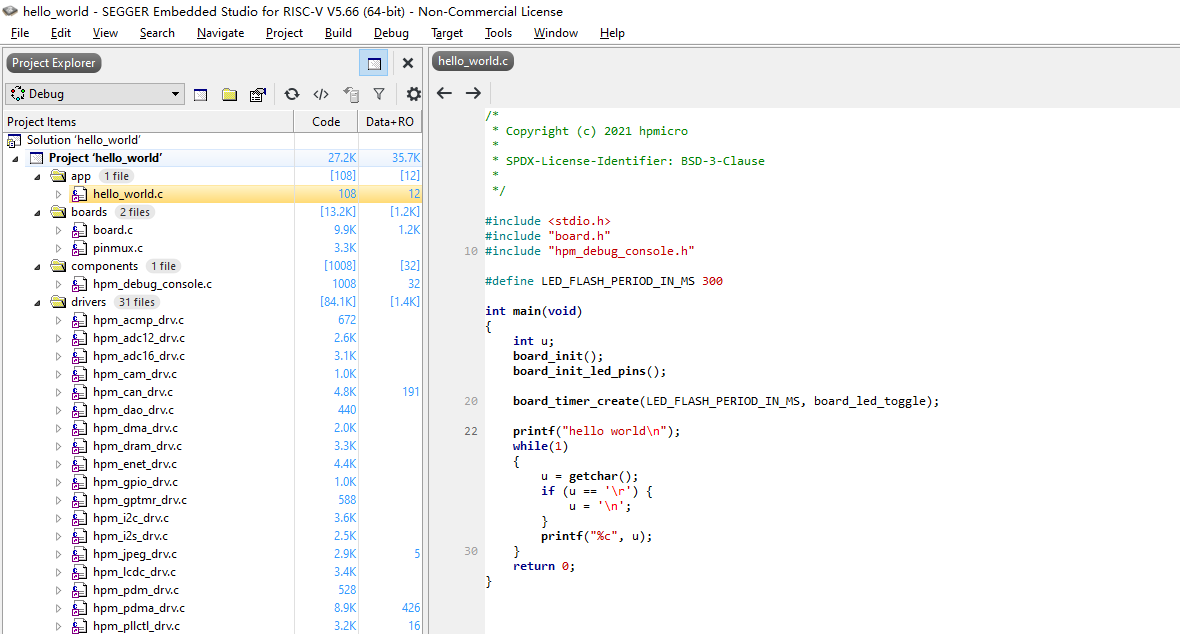This screenshot has width=1180, height=634.
Task: Open the Debug configuration dropdown
Action: [x=95, y=94]
